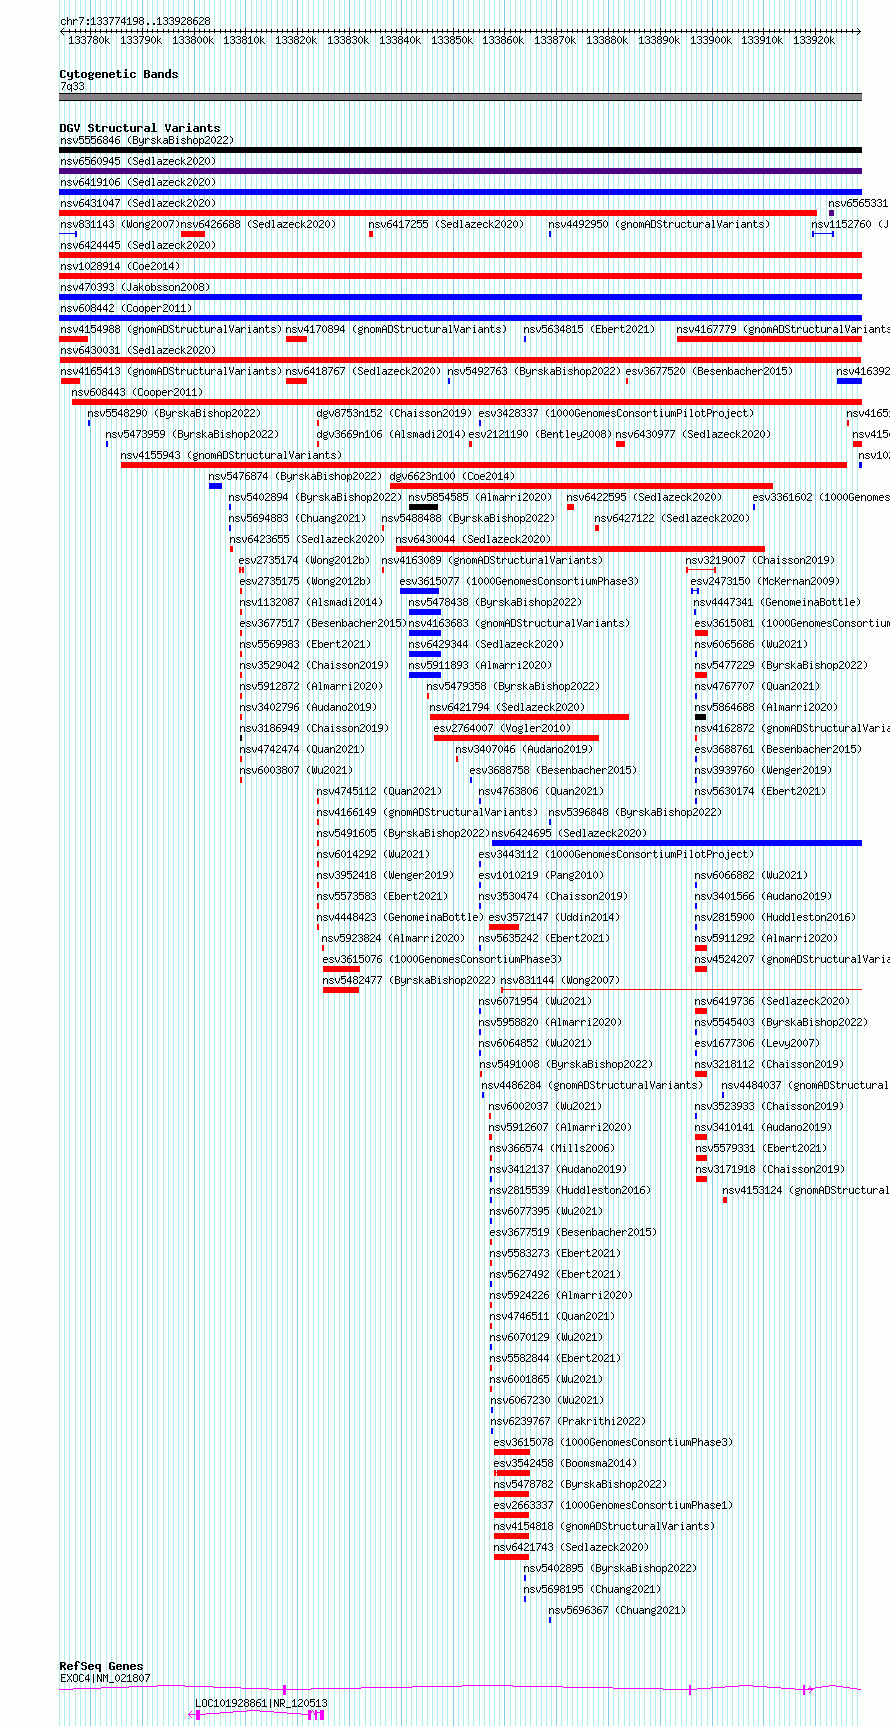Viewport: 890px width, 1726px height.
Task: Click the blue bar under nsv5476874
Action: click(215, 486)
